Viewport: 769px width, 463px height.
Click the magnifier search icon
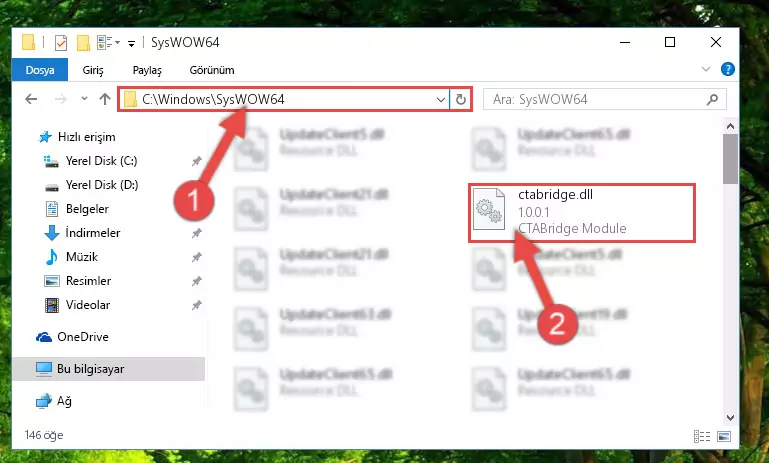coord(713,100)
